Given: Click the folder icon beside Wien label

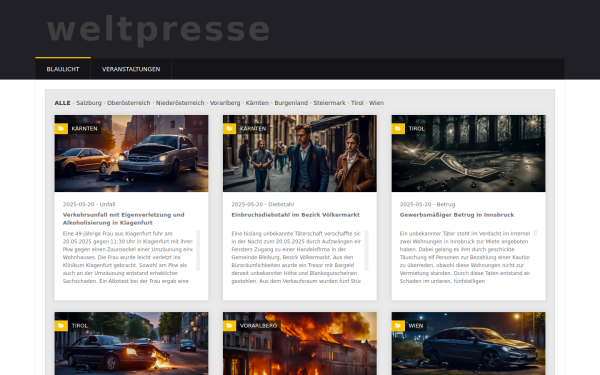Looking at the screenshot, I should [398, 326].
